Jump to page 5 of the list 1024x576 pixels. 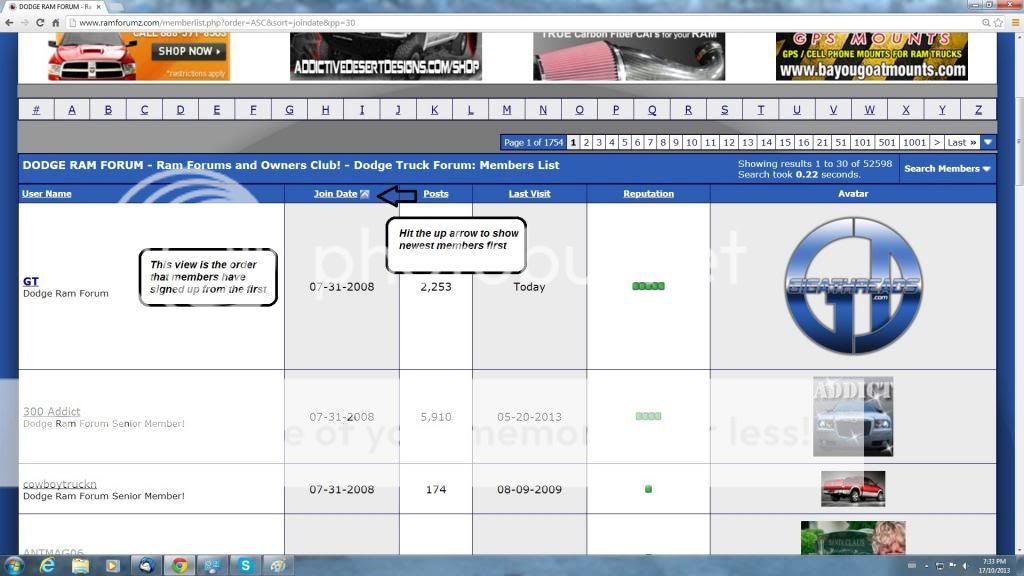tap(625, 142)
